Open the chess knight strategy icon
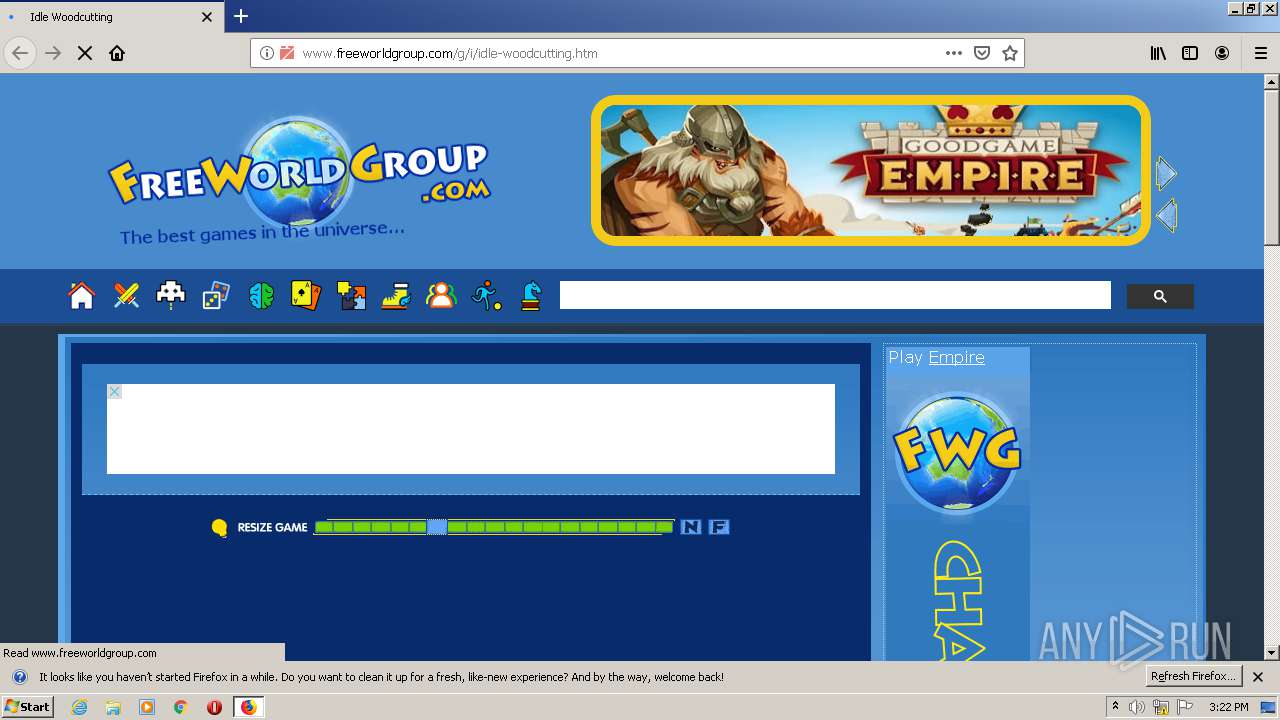 click(x=531, y=296)
